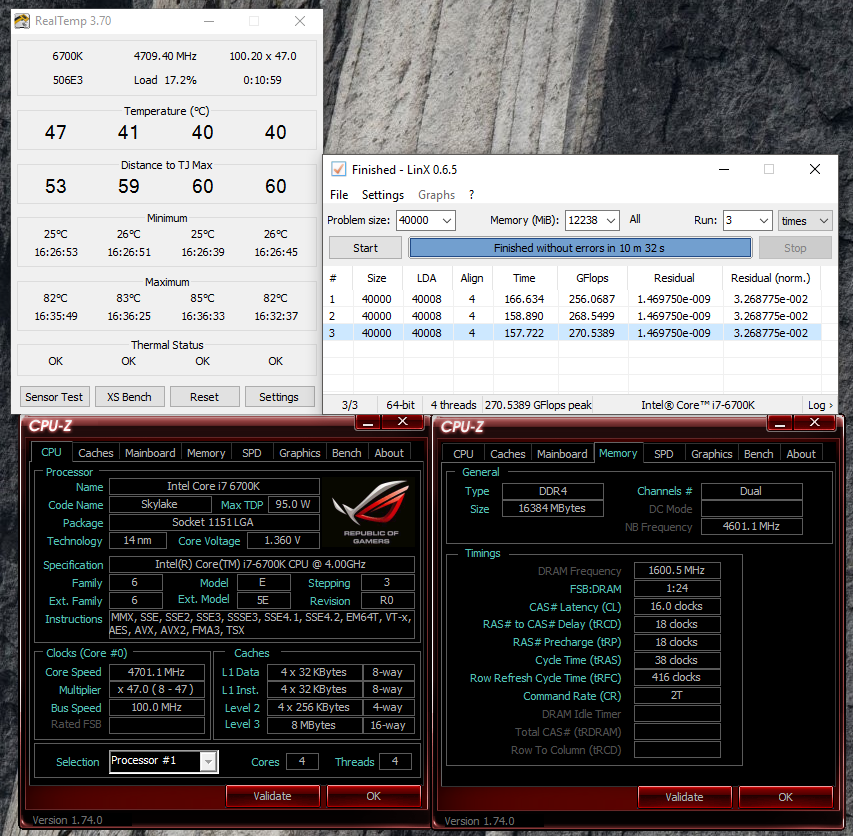The image size is (853, 836).
Task: Click the Core Voltage 1.360 V field
Action: tap(283, 541)
